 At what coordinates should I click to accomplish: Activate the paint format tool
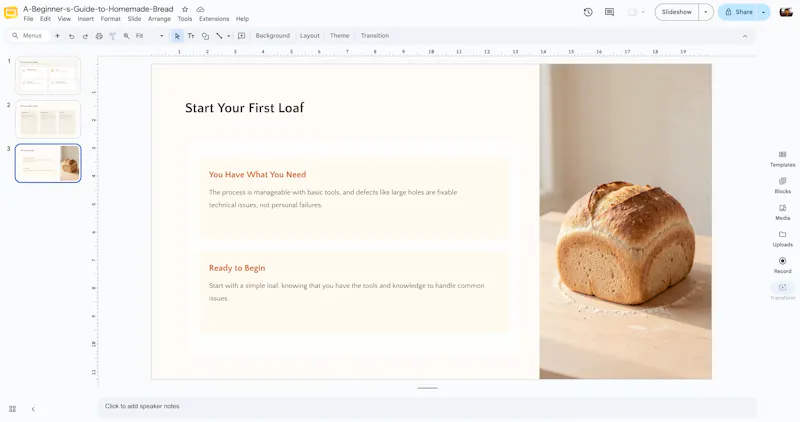(113, 36)
